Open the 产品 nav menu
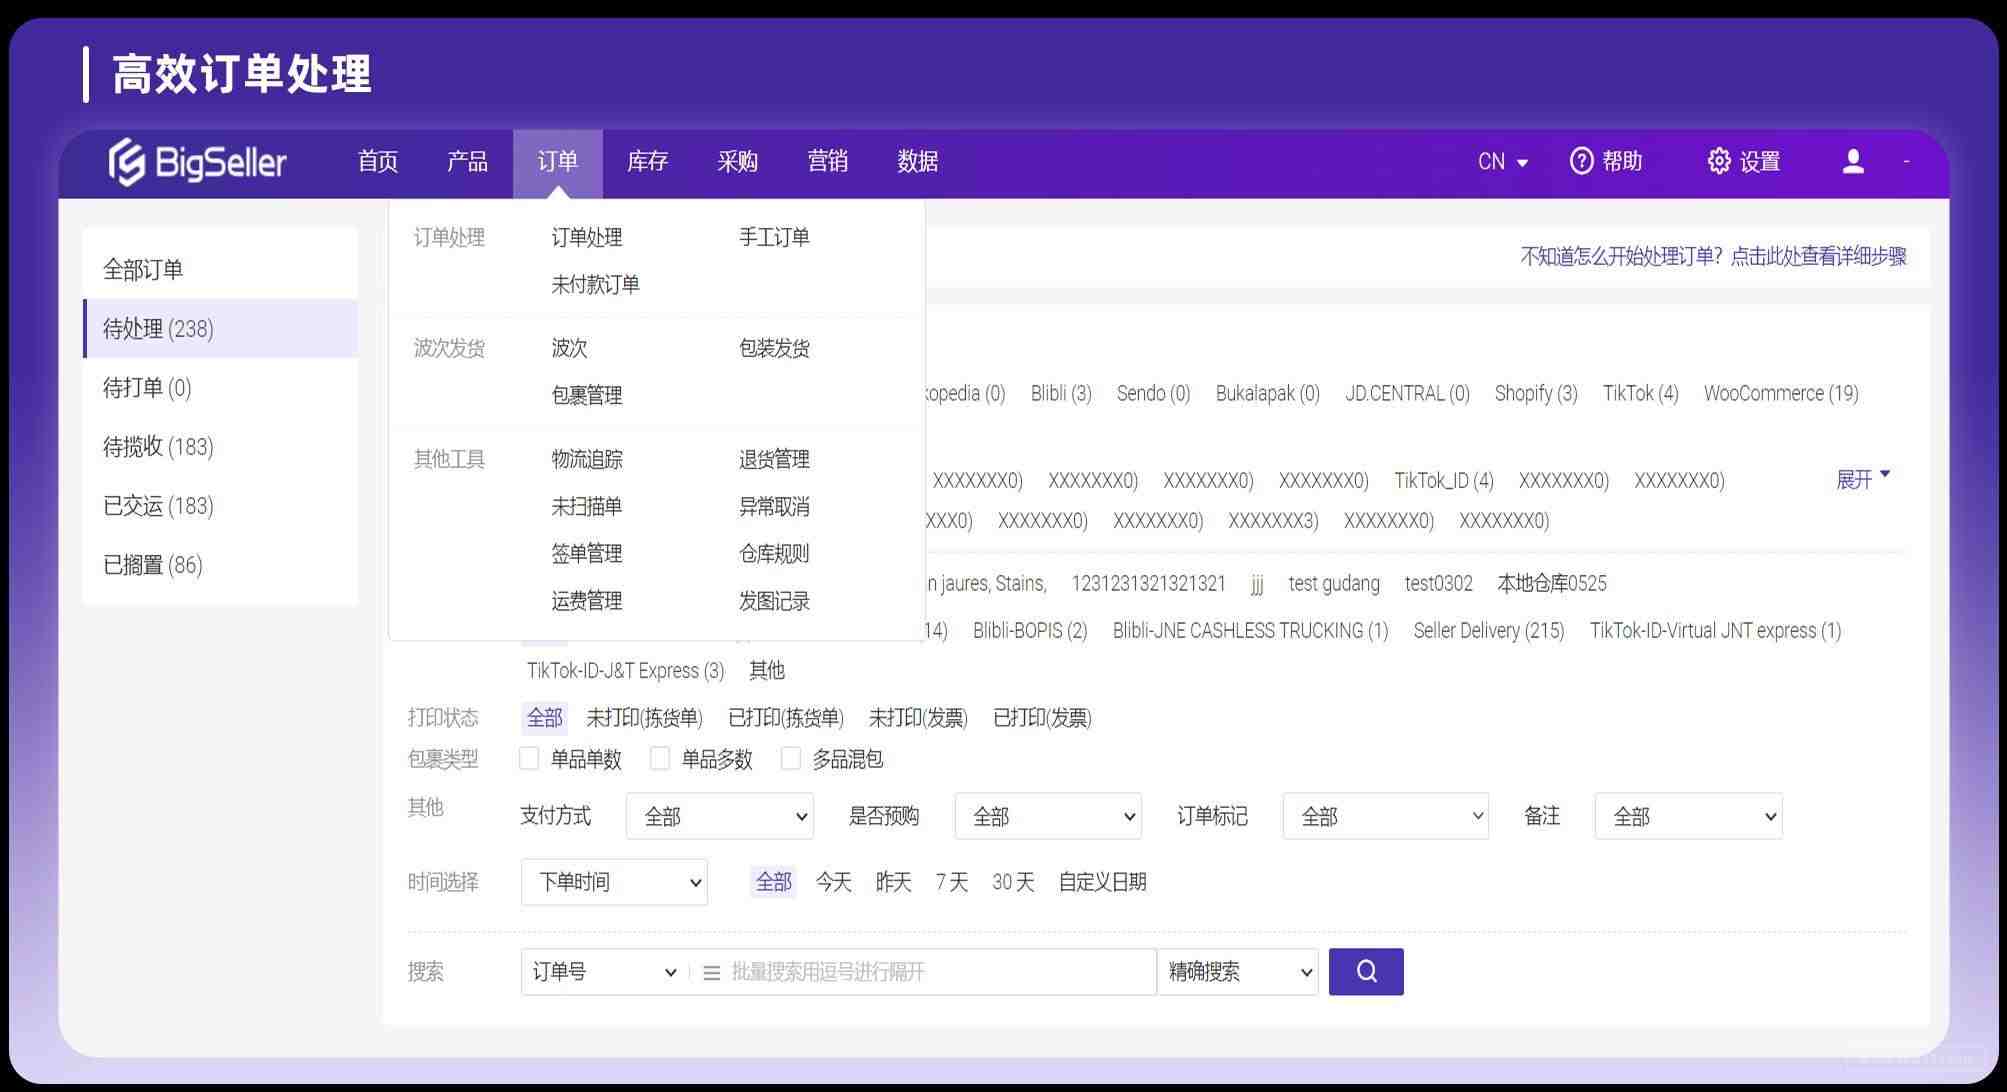Viewport: 2007px width, 1092px height. [x=467, y=161]
